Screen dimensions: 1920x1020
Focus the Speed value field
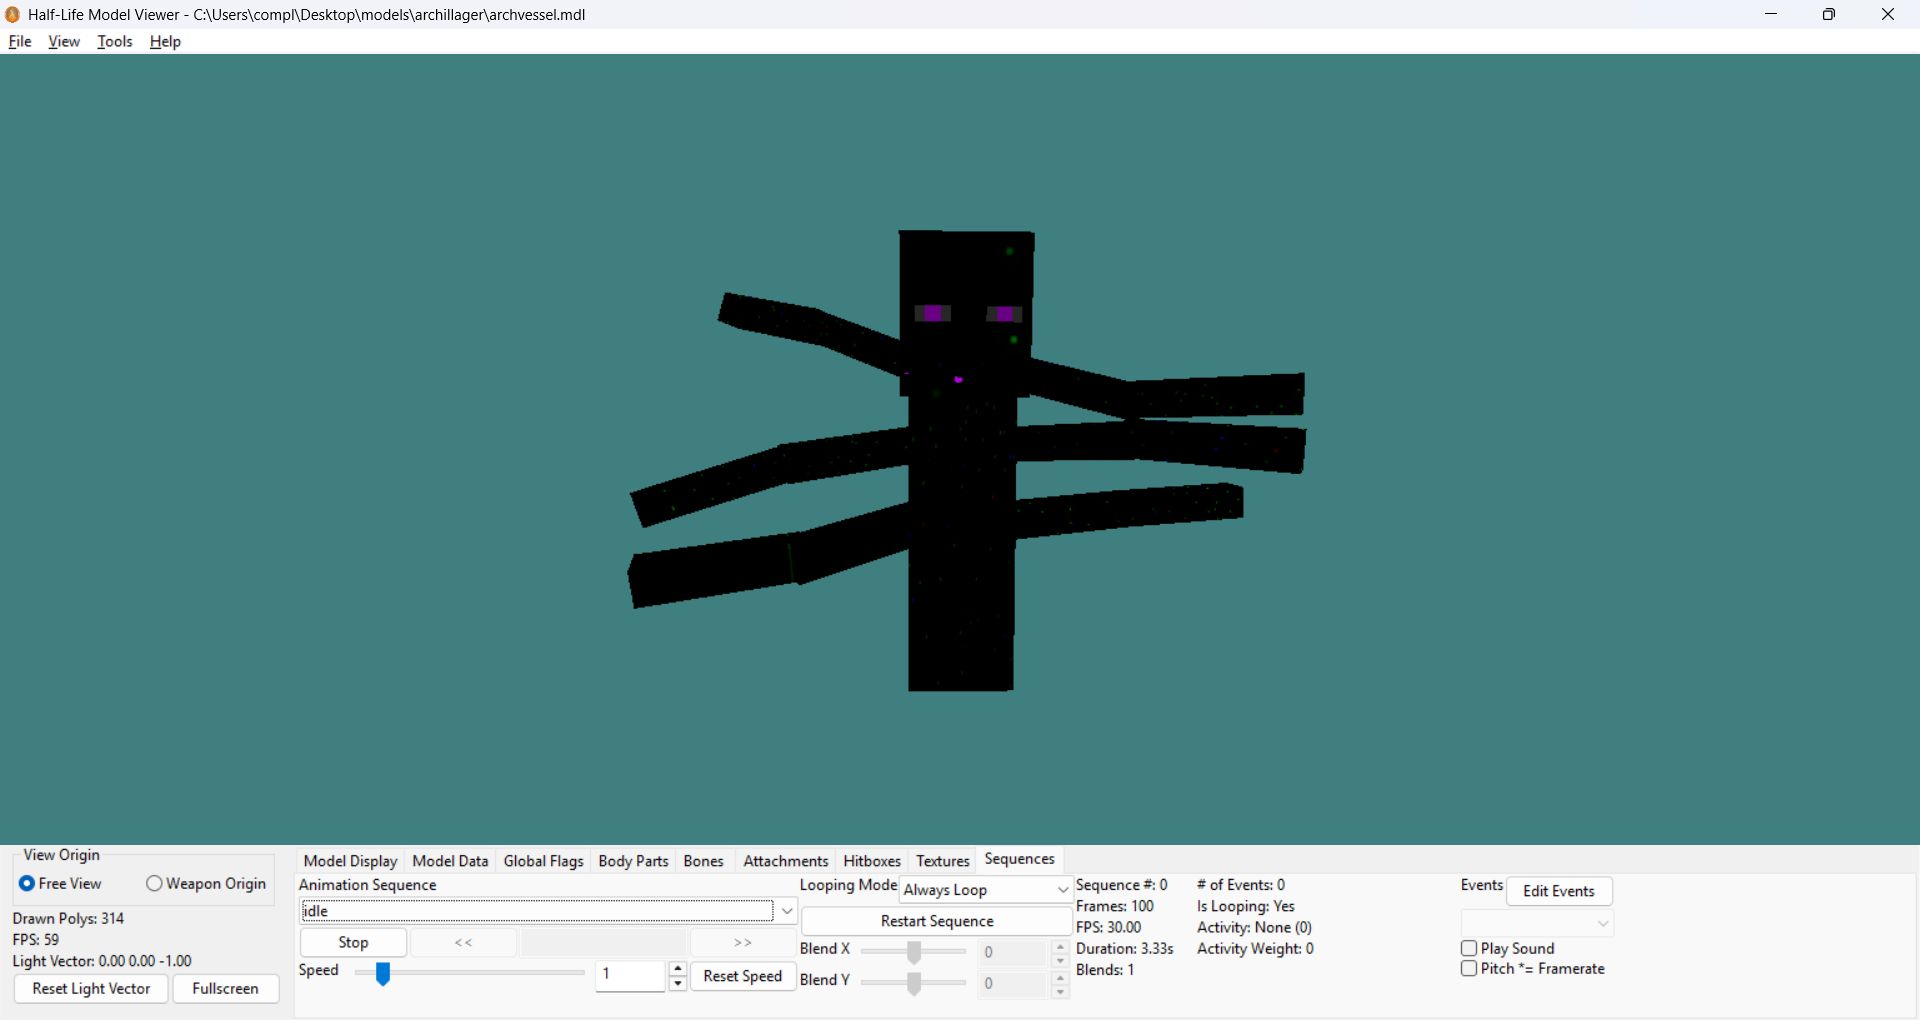coord(631,975)
